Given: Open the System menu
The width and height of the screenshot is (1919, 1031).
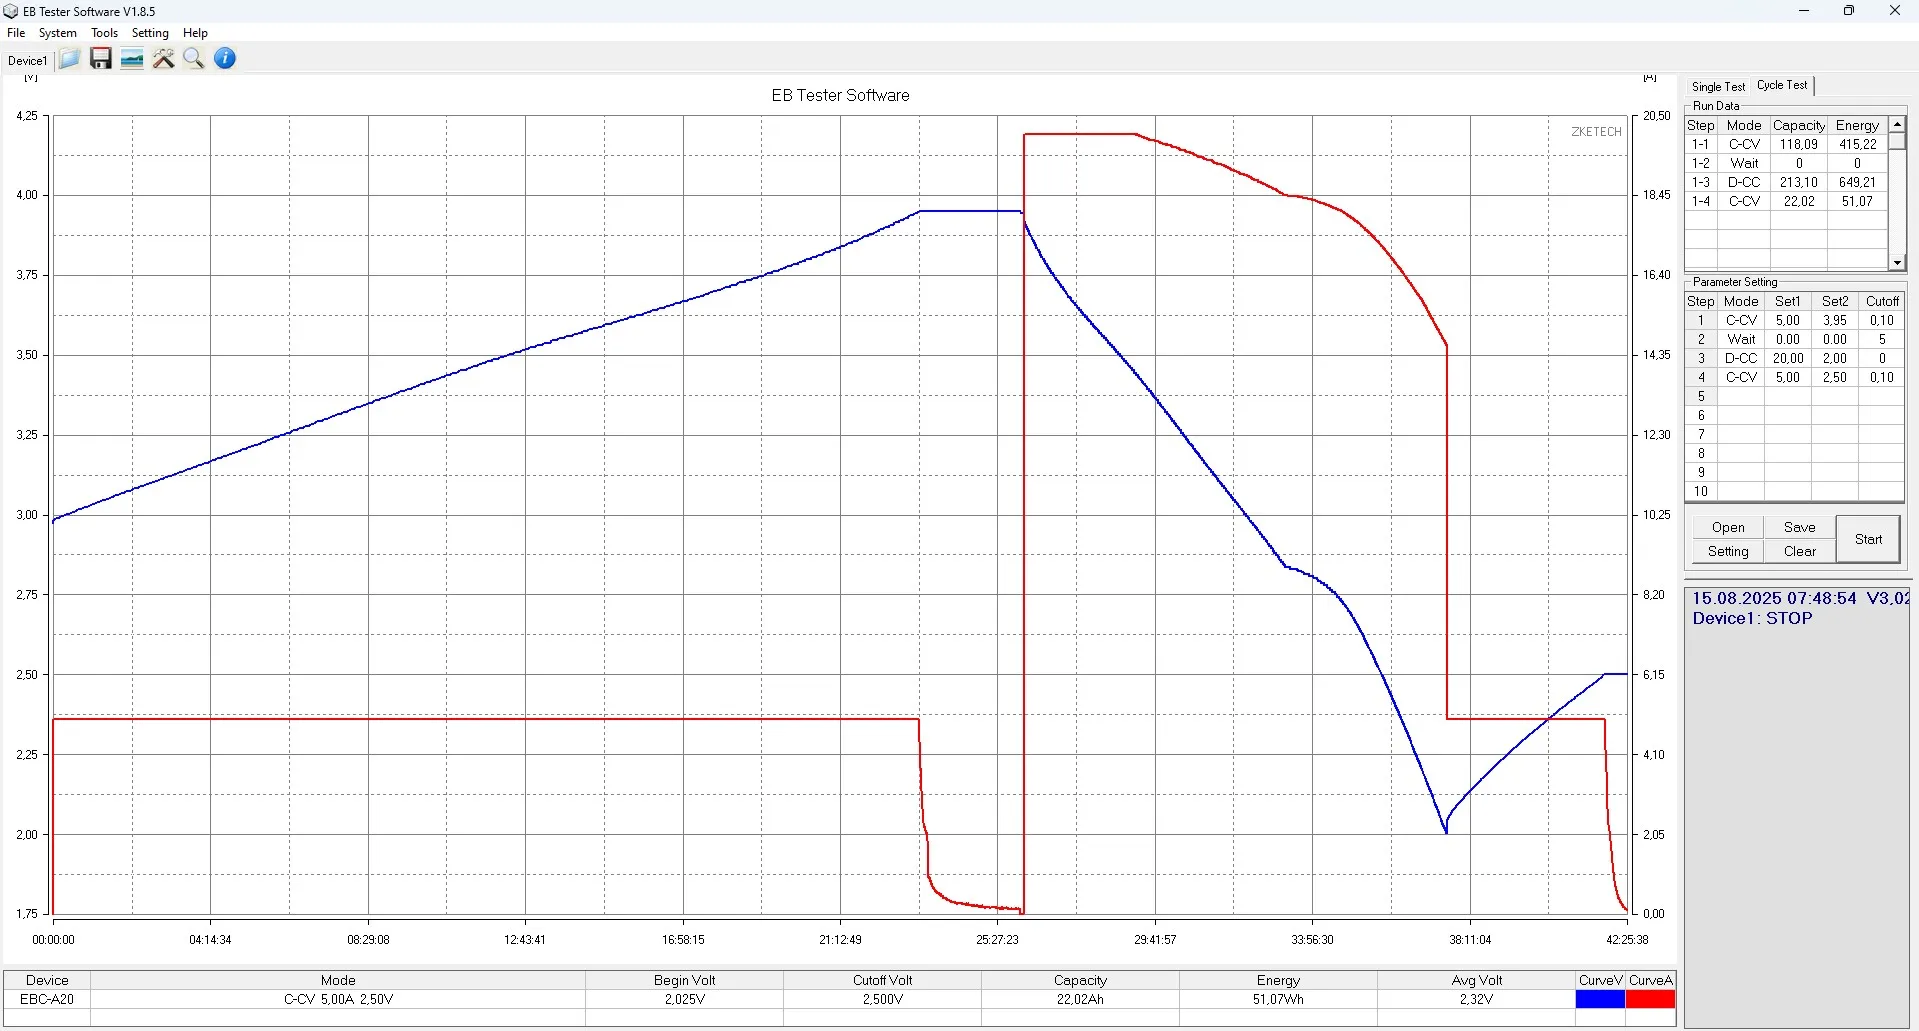Looking at the screenshot, I should 58,33.
